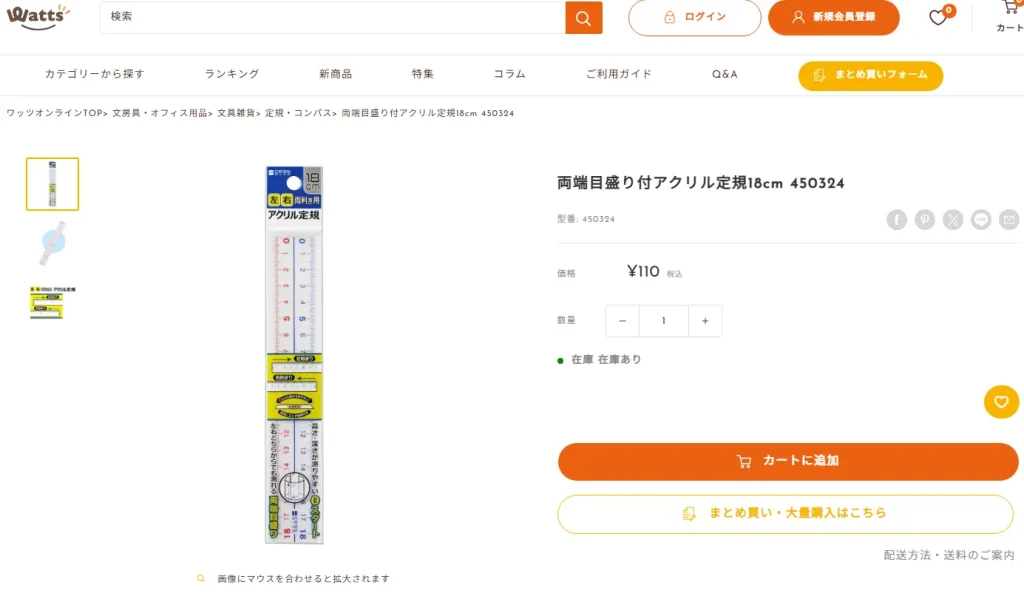Share the product by email icon
The width and height of the screenshot is (1024, 602).
click(1008, 220)
